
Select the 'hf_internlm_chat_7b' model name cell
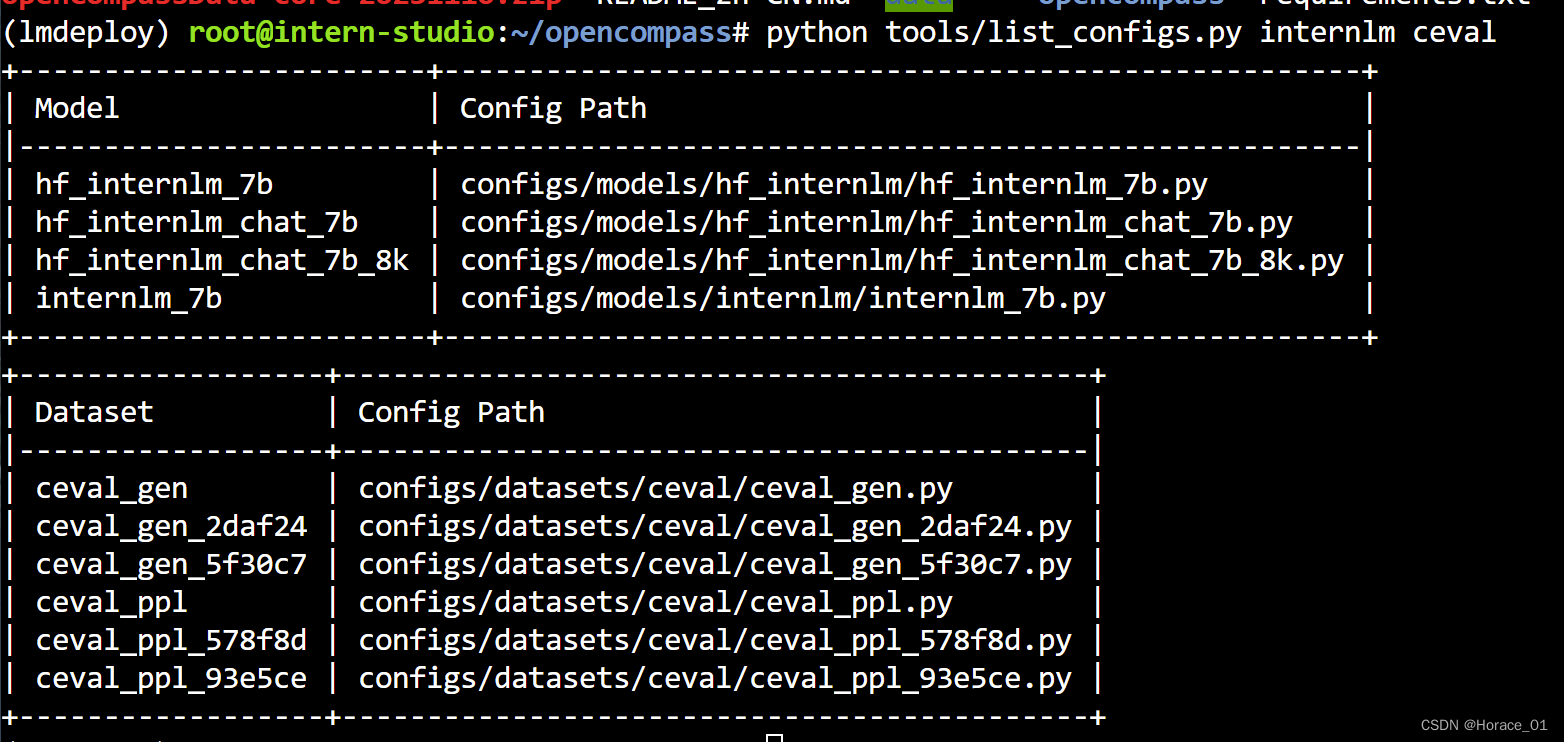[x=196, y=222]
